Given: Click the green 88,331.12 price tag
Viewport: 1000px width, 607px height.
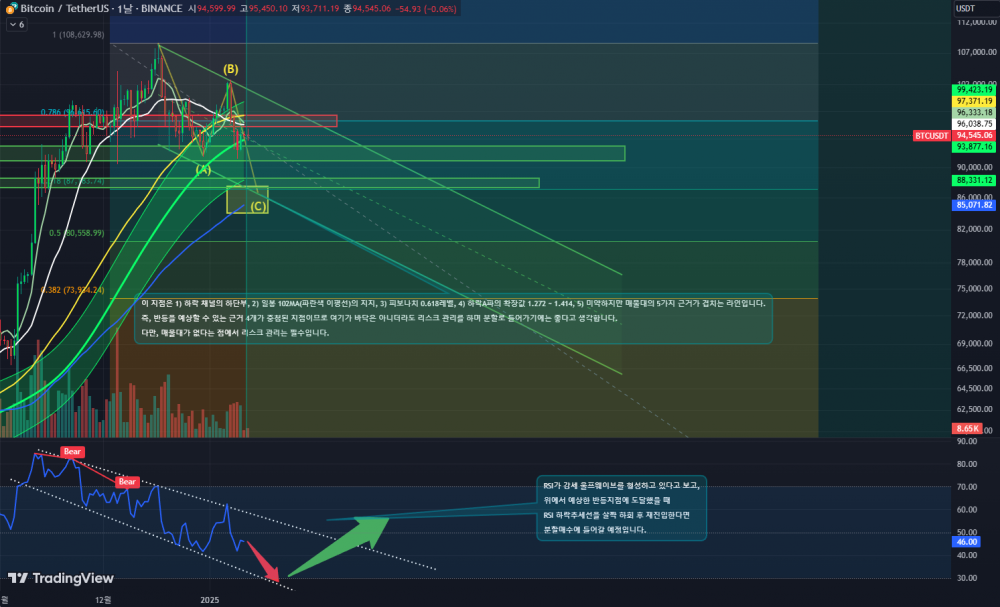Looking at the screenshot, I should coord(973,180).
